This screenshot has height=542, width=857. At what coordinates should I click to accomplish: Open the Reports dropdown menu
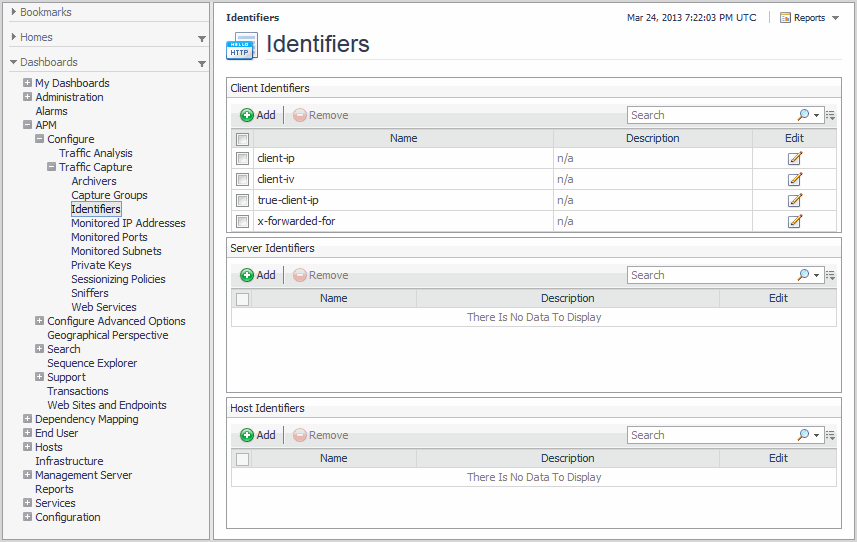pyautogui.click(x=809, y=18)
